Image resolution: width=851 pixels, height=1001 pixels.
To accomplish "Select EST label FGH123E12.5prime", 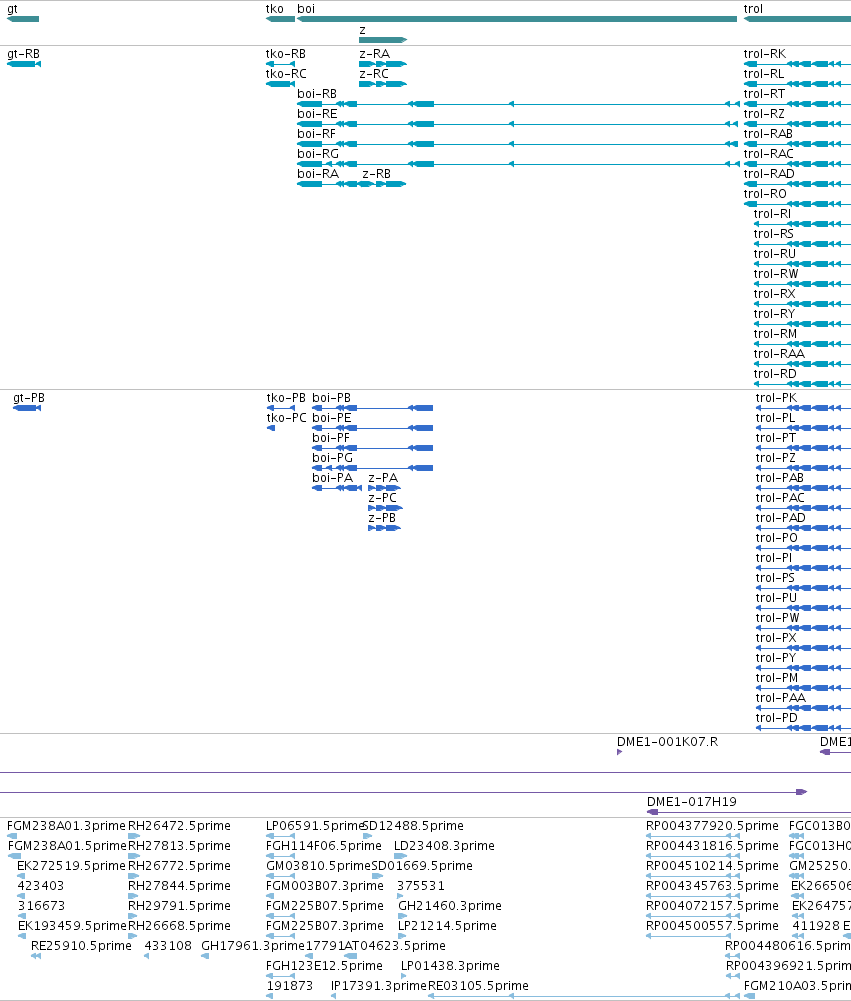I will coord(324,965).
